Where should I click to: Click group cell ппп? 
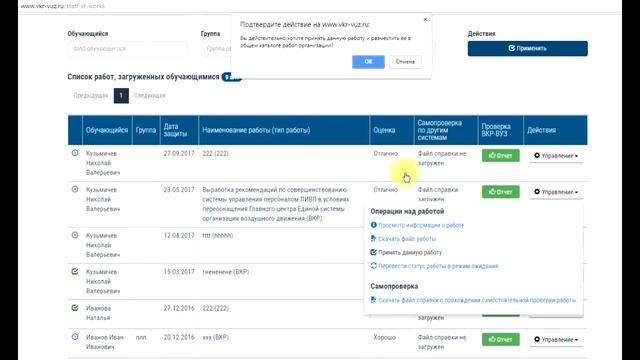pos(141,338)
